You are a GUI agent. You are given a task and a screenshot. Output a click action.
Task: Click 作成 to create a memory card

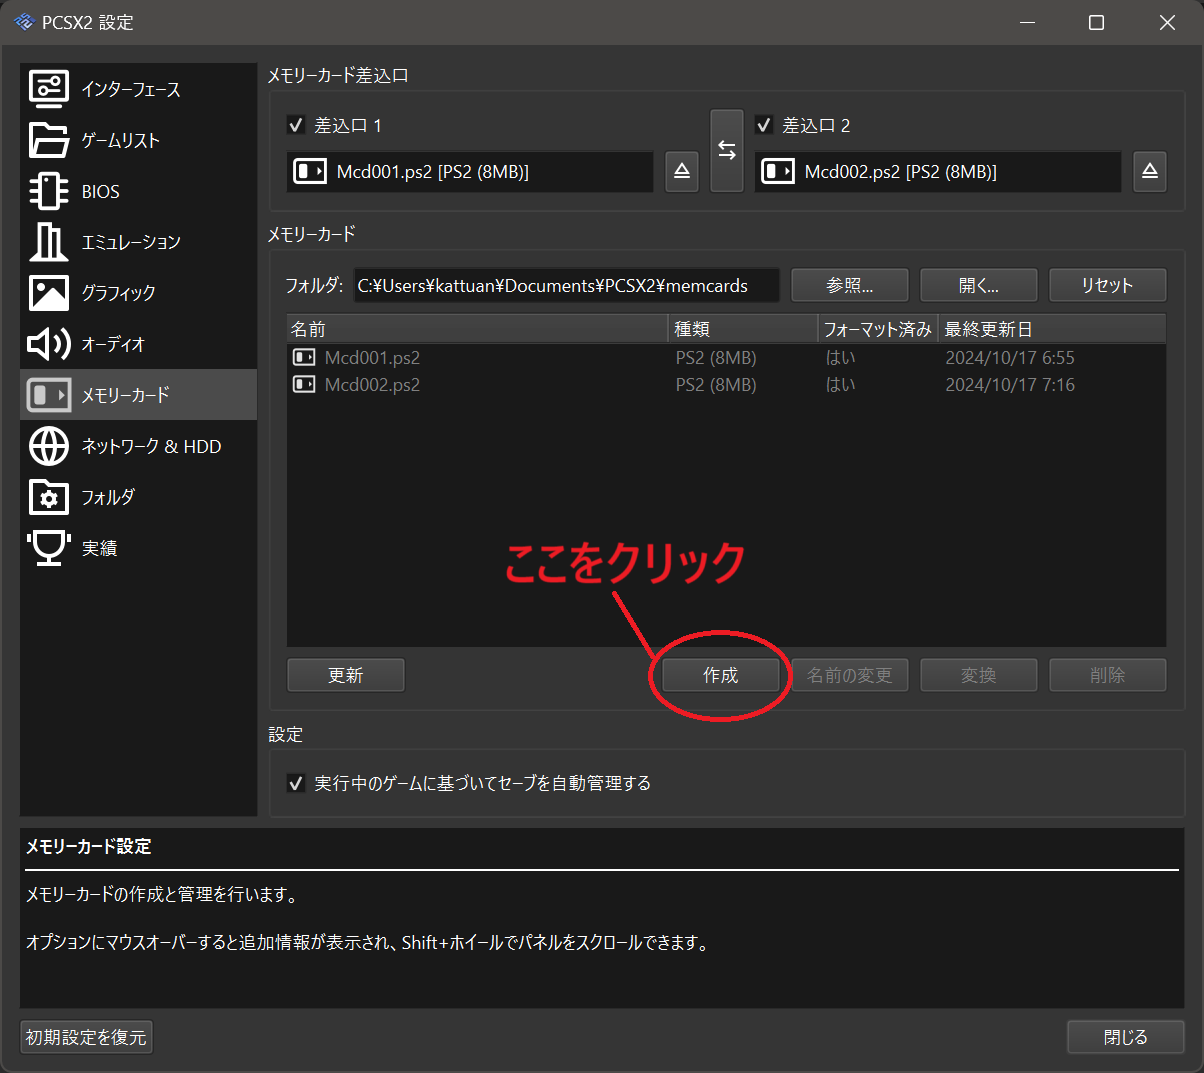click(721, 675)
